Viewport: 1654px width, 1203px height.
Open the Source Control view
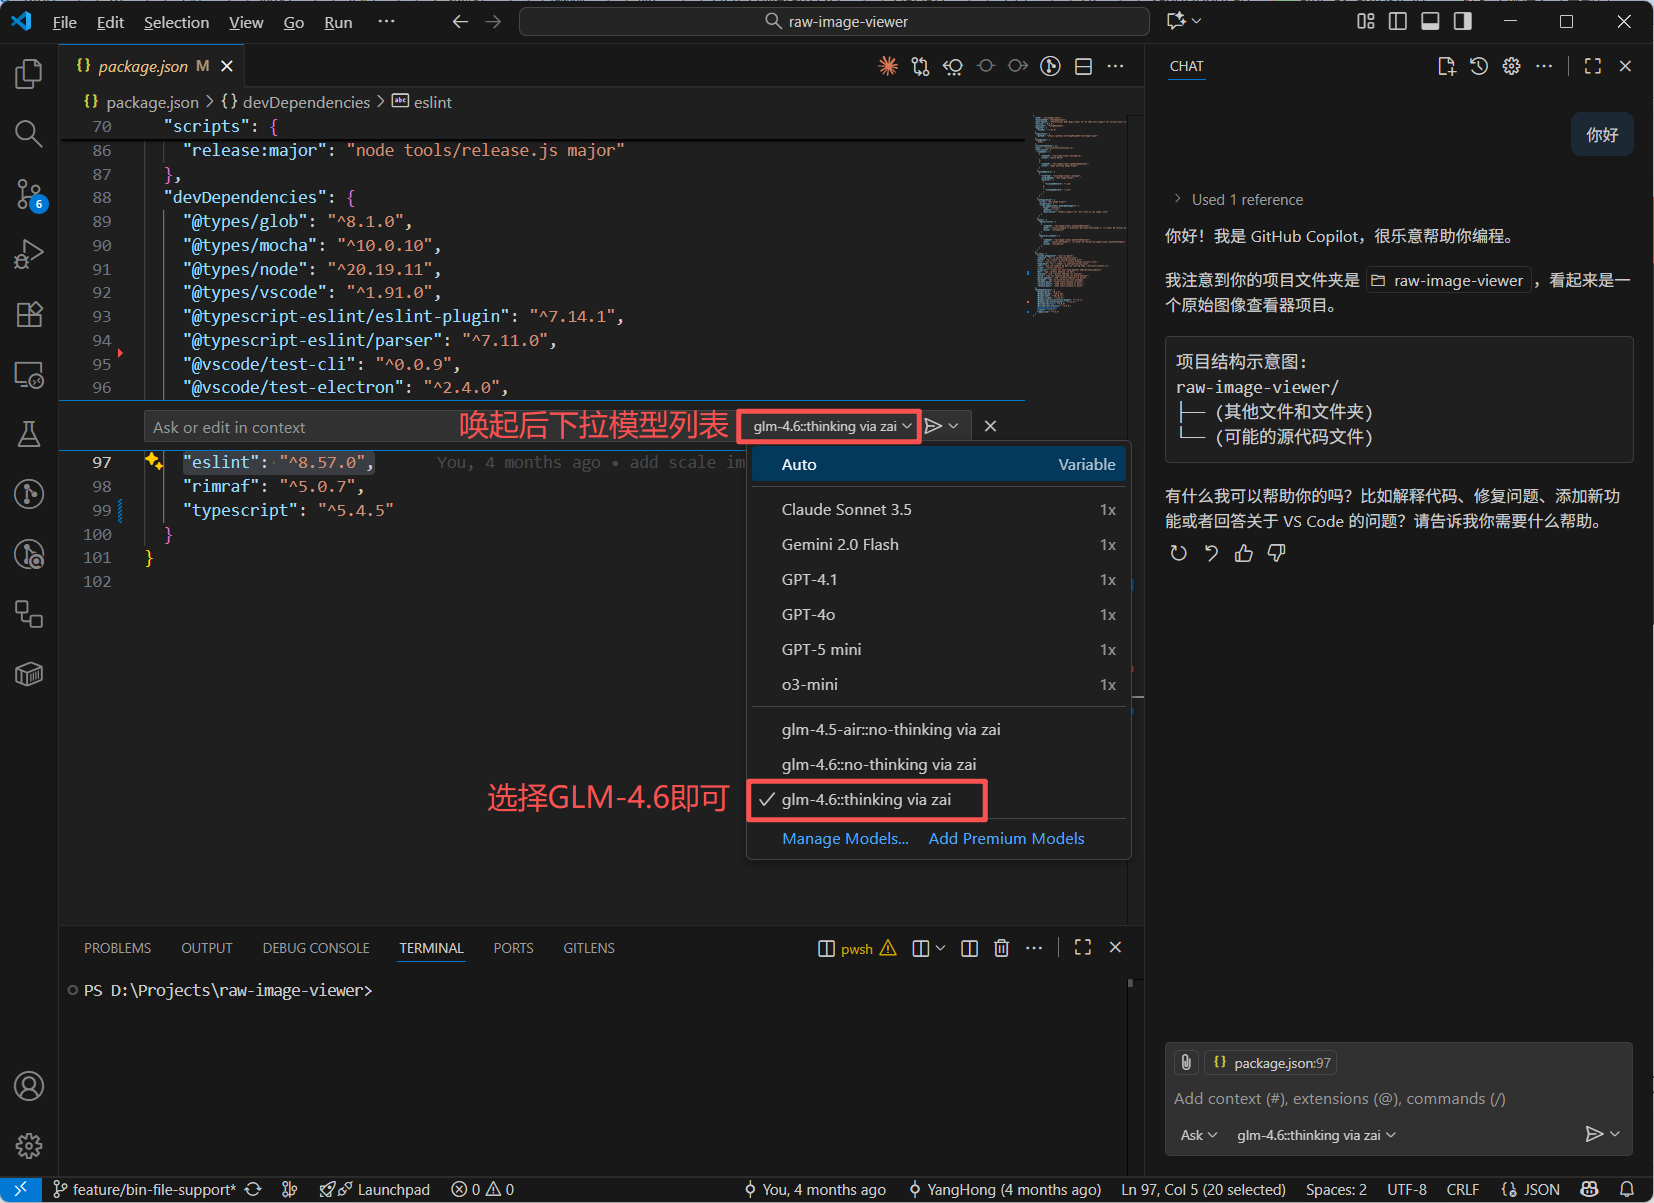(x=29, y=194)
